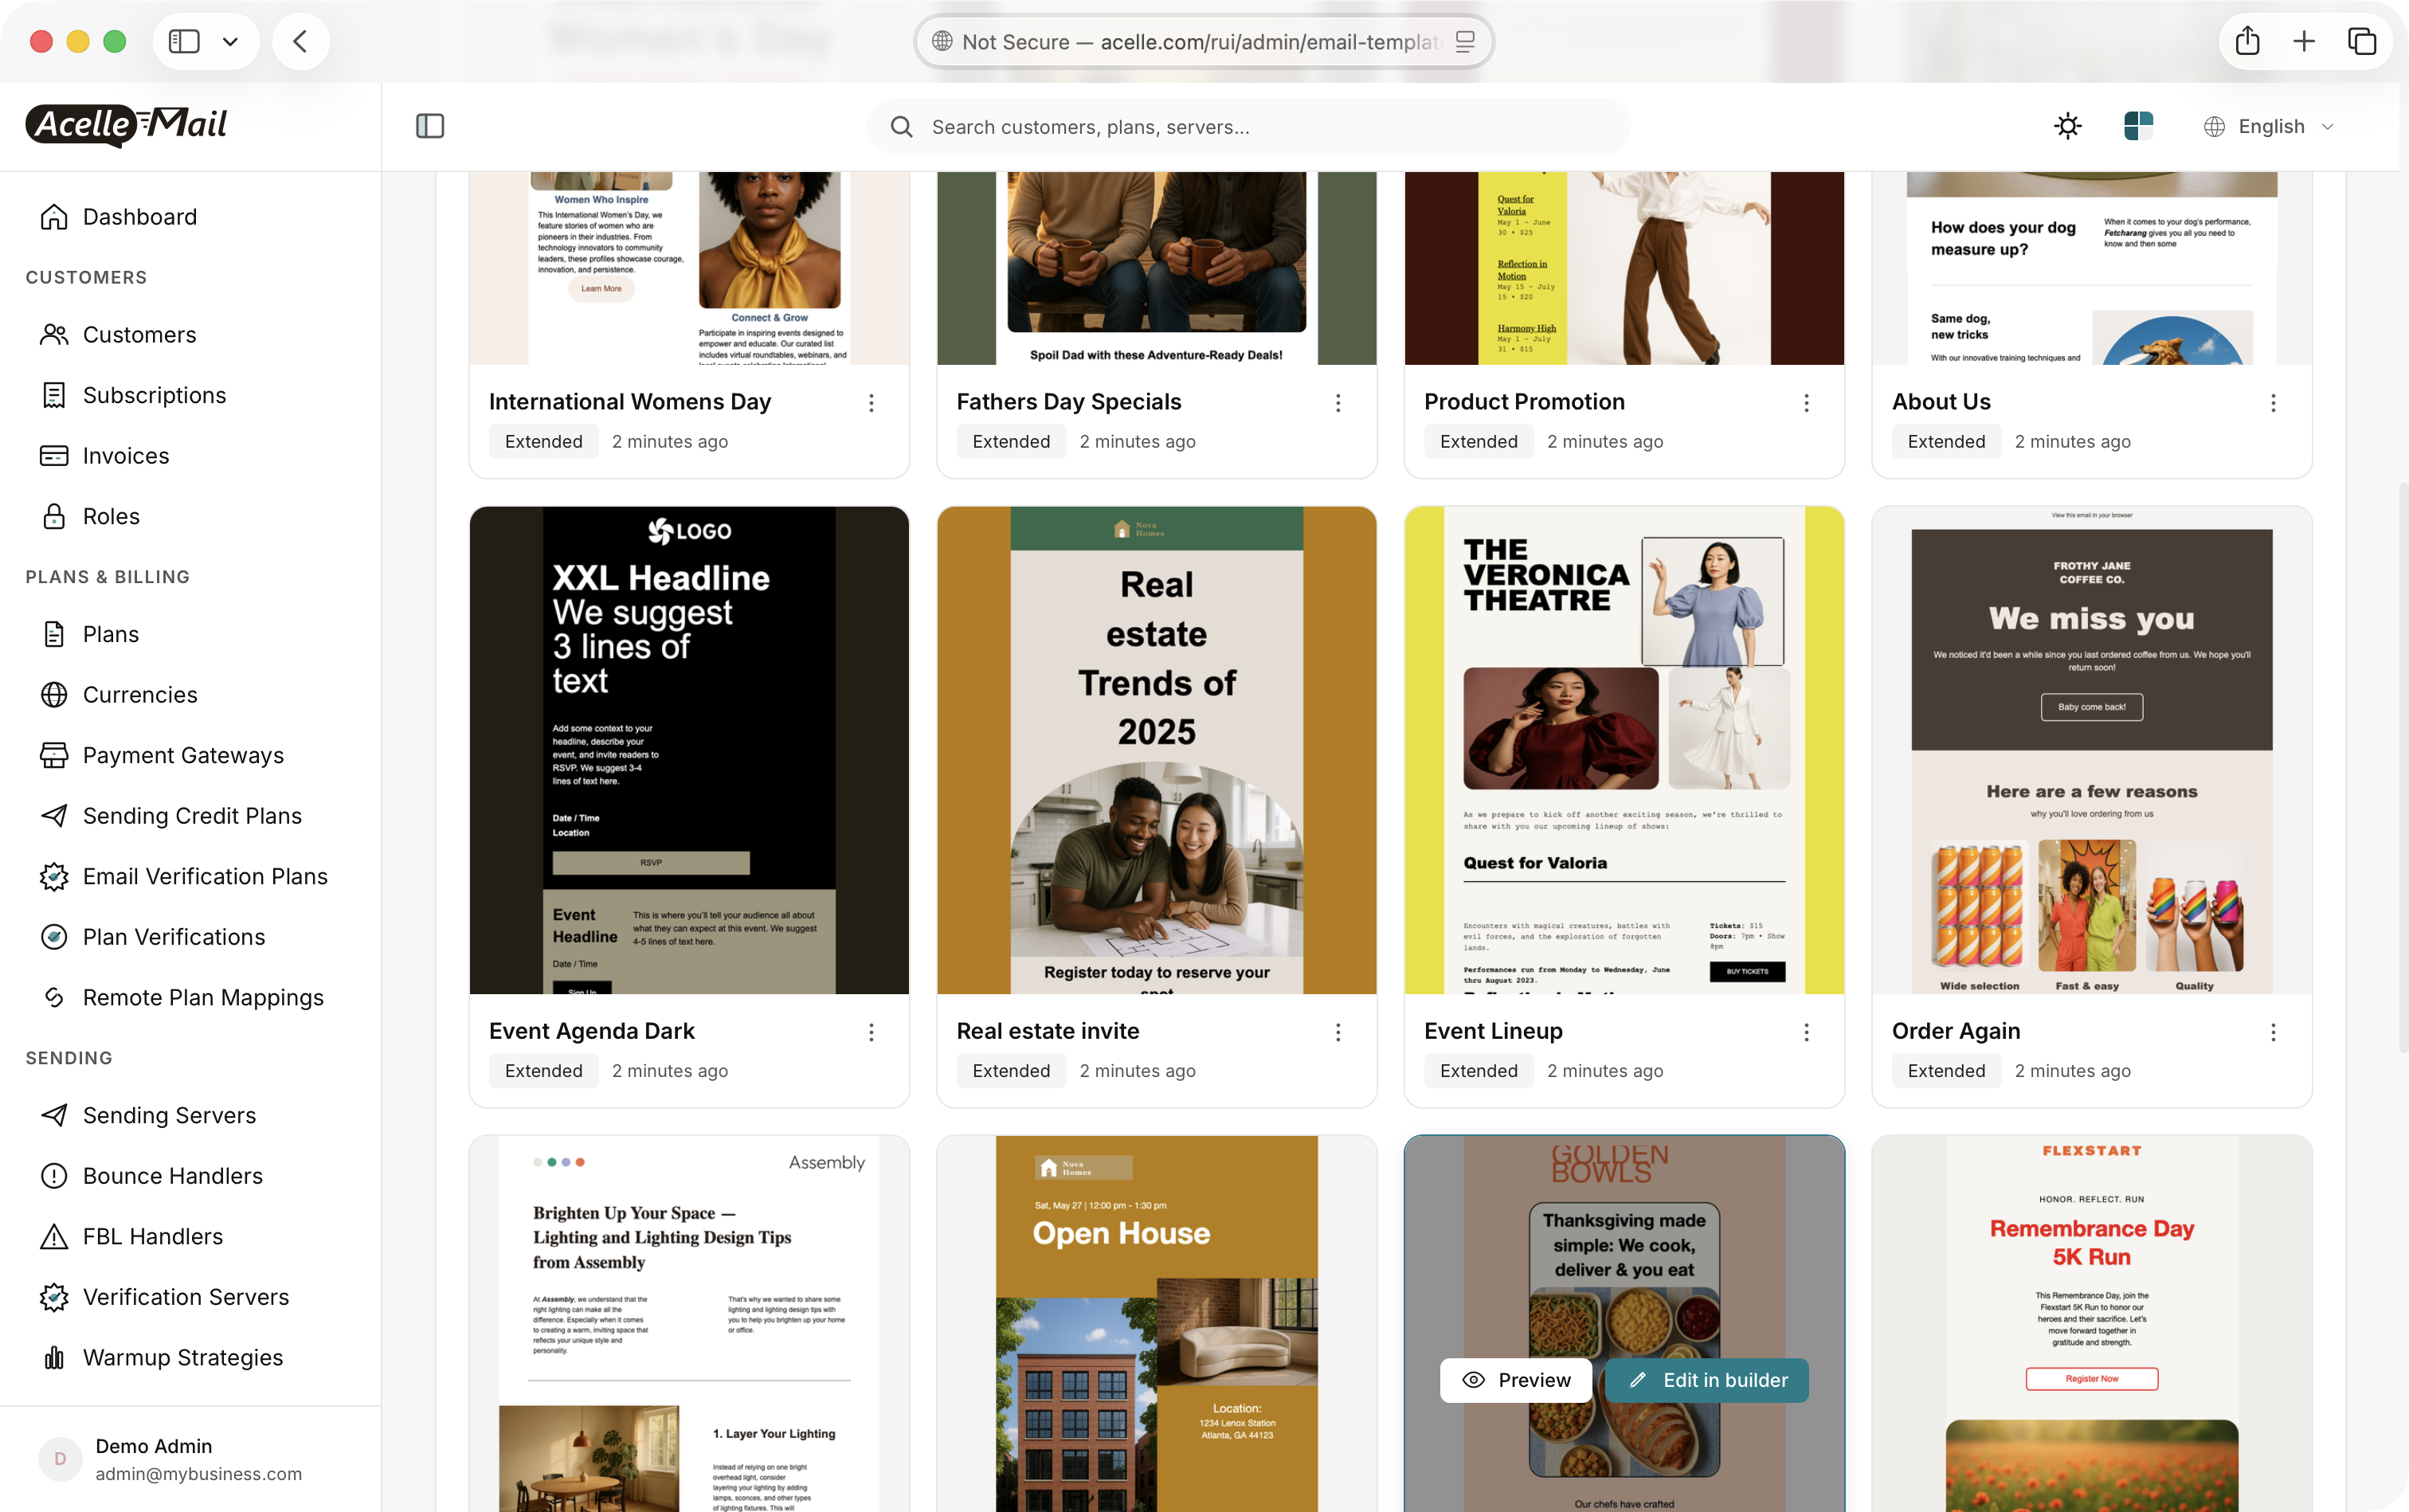Expand Safari tab group dropdown chevron
Viewport: 2409px width, 1512px height.
[230, 41]
